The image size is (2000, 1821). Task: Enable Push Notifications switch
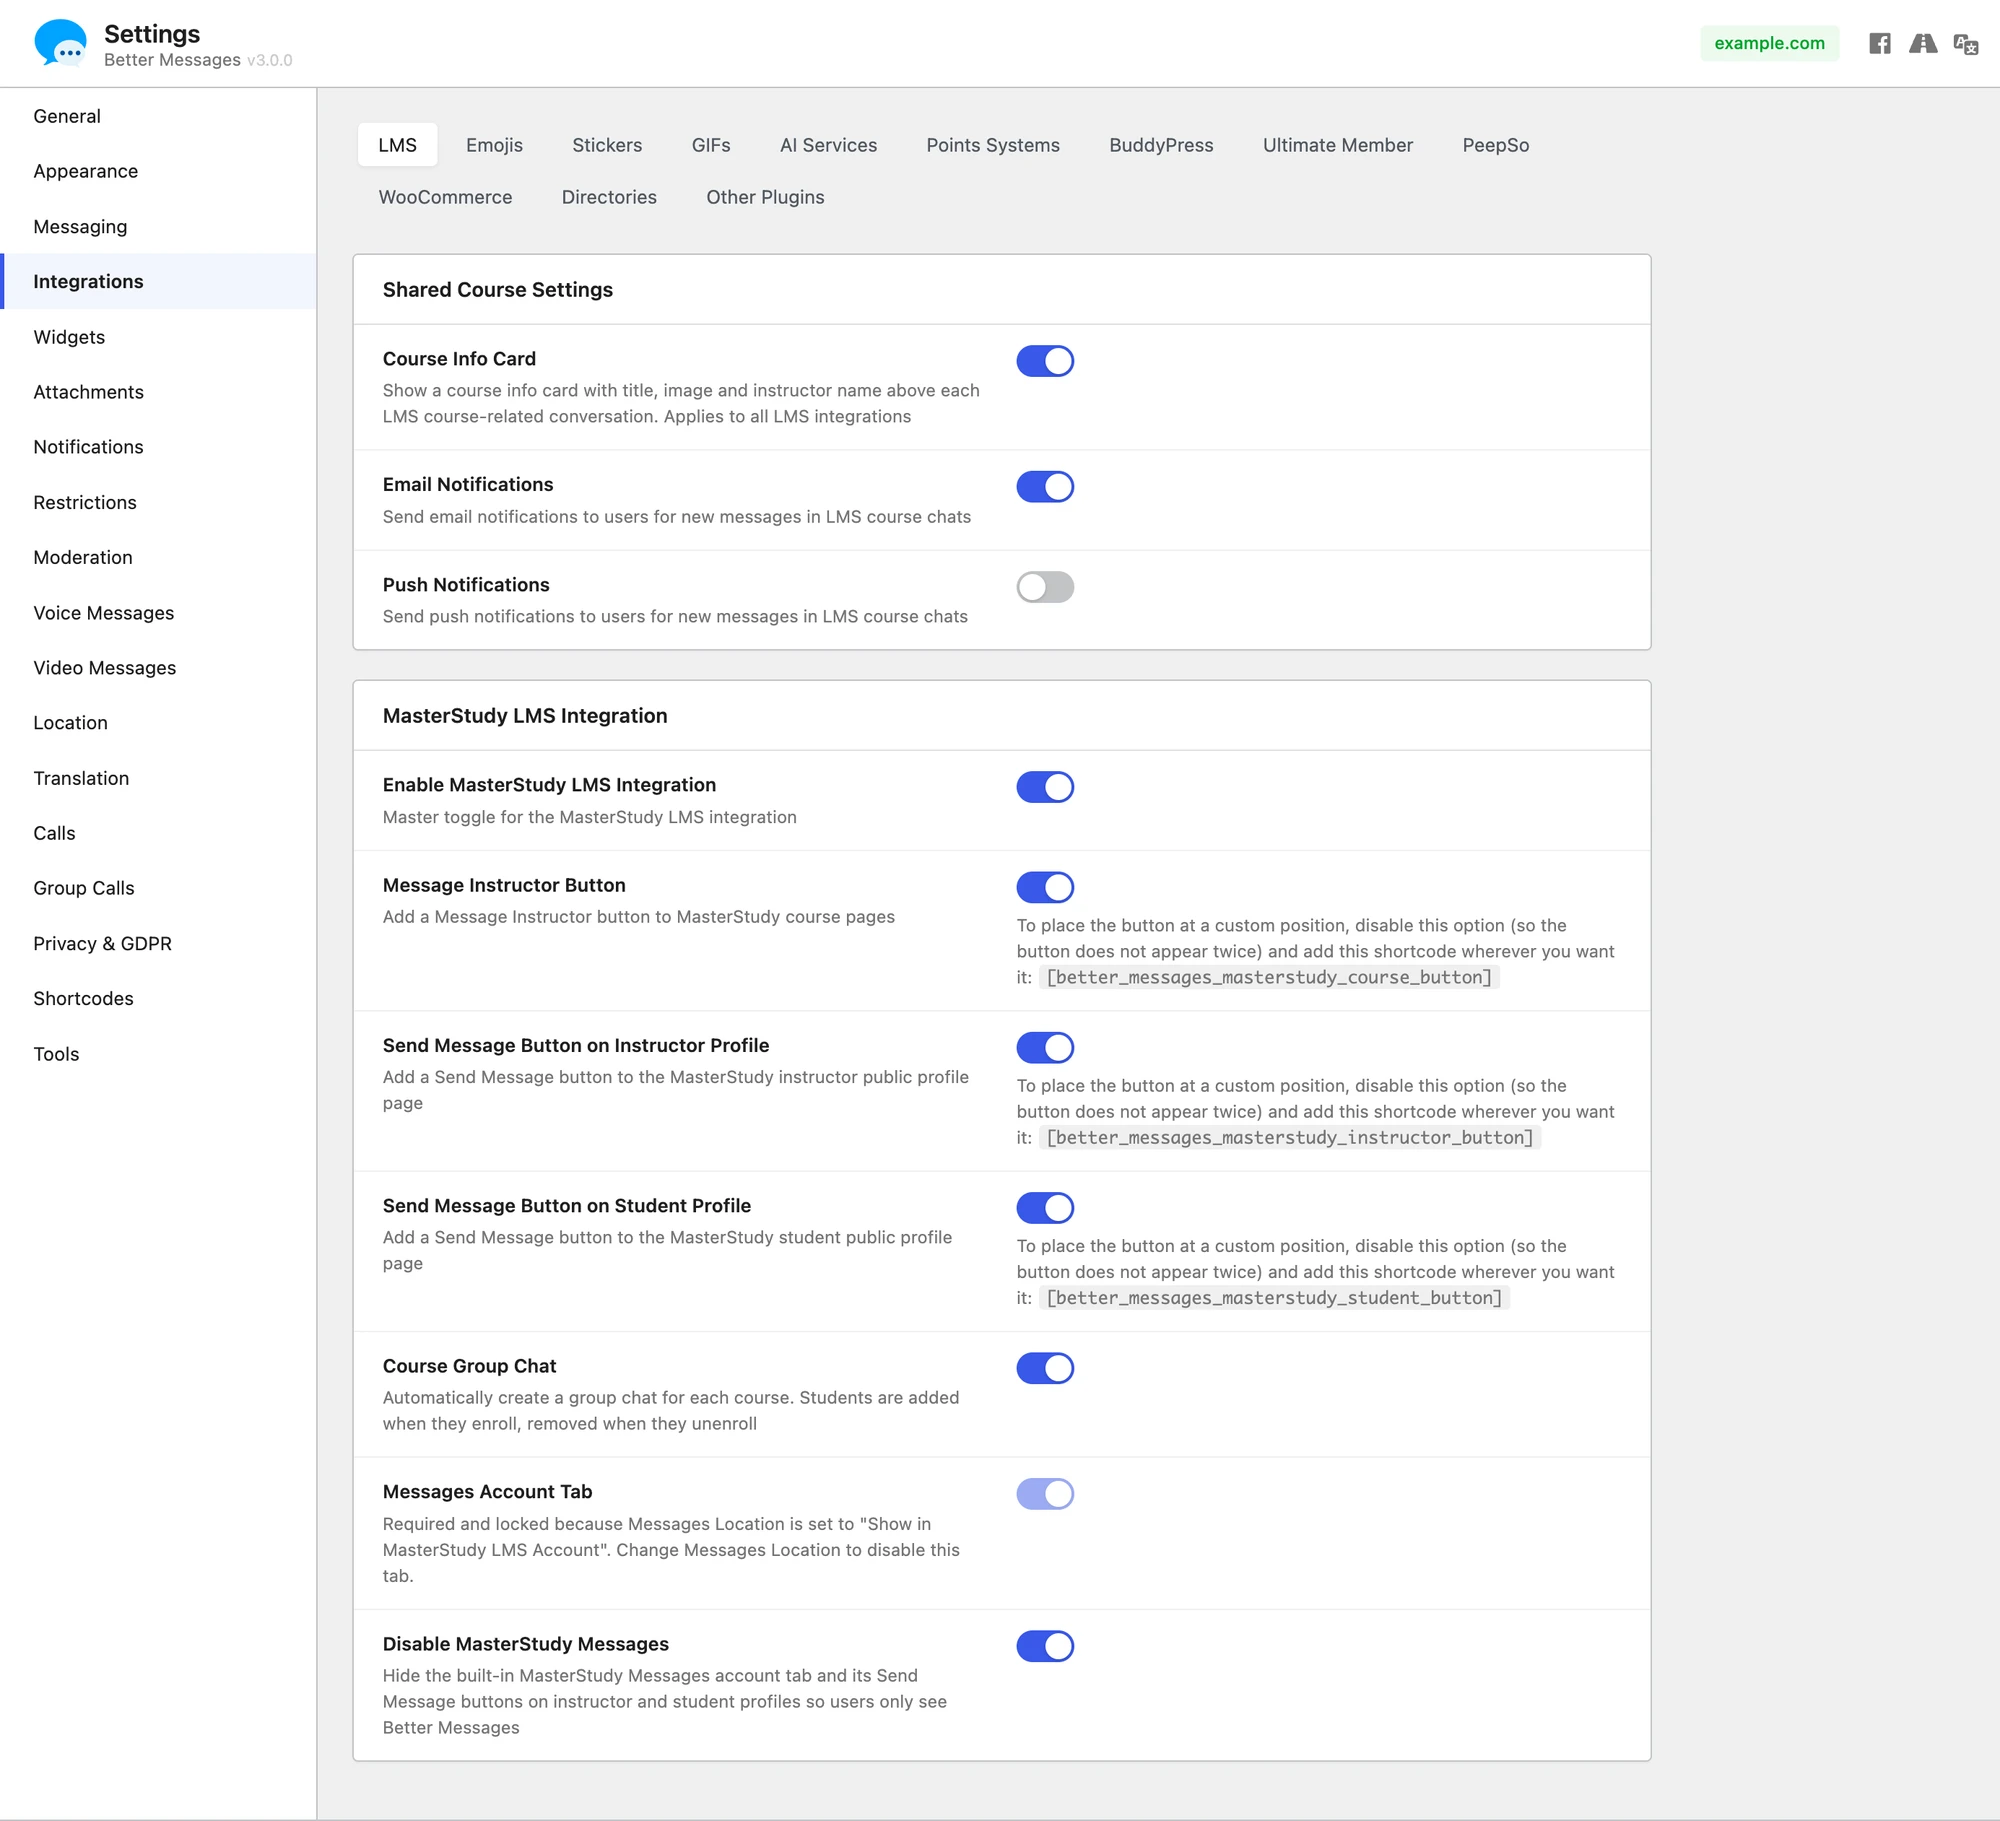coord(1045,587)
